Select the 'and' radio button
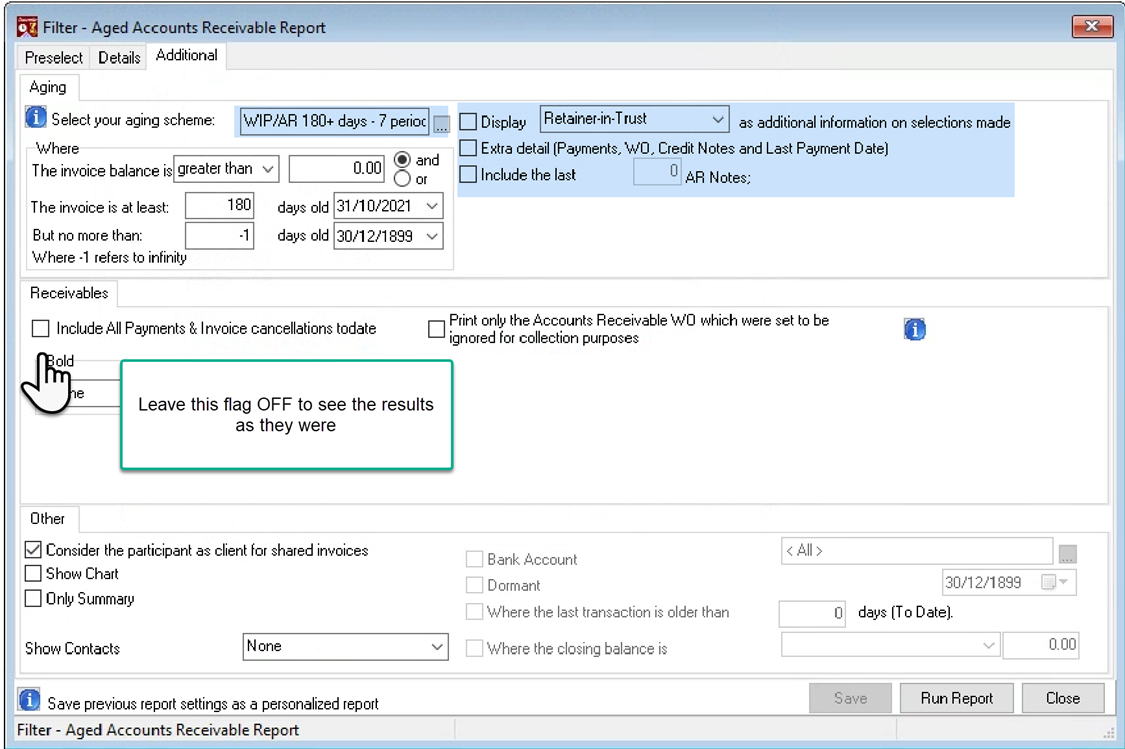Image resolution: width=1125 pixels, height=749 pixels. click(x=403, y=160)
